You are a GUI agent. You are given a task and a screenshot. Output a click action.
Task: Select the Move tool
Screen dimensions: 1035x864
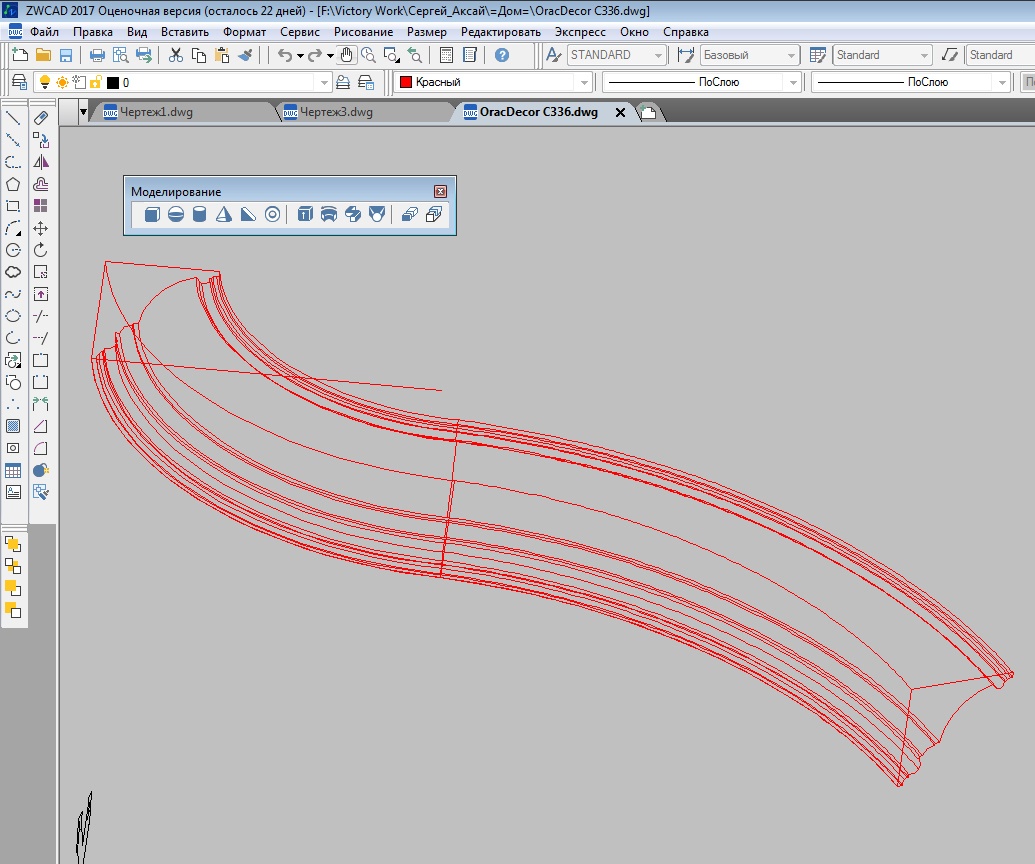[41, 228]
